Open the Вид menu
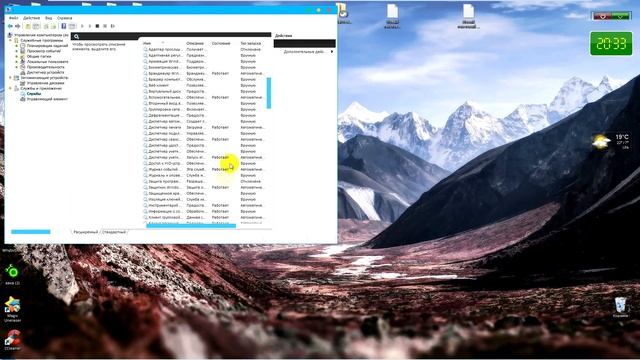 click(49, 18)
